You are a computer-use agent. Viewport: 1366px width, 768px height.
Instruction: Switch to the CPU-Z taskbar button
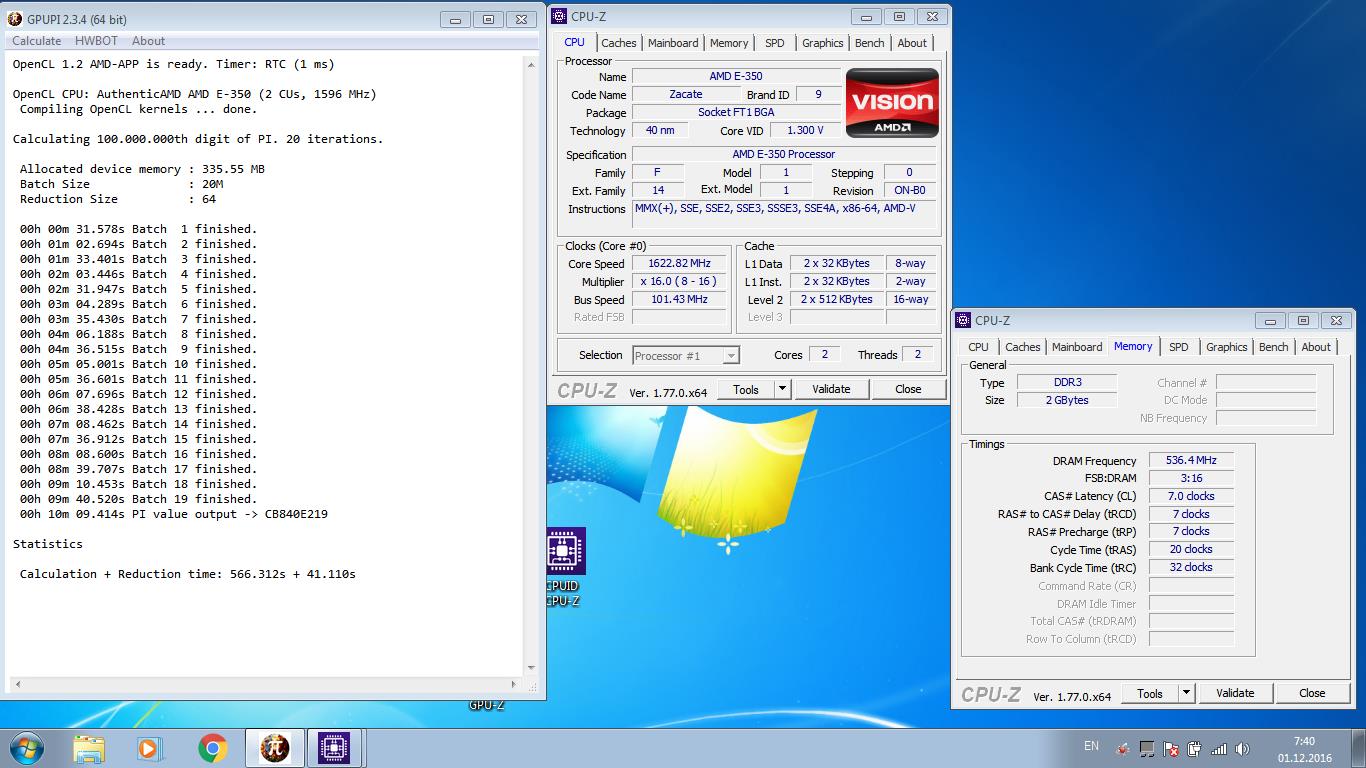click(x=334, y=748)
